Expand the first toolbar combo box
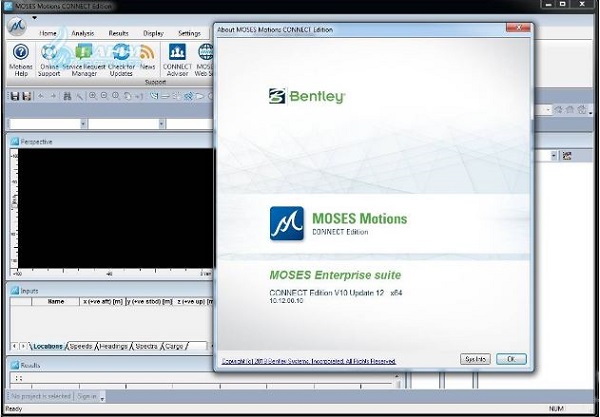The height and width of the screenshot is (417, 600). pyautogui.click(x=83, y=124)
